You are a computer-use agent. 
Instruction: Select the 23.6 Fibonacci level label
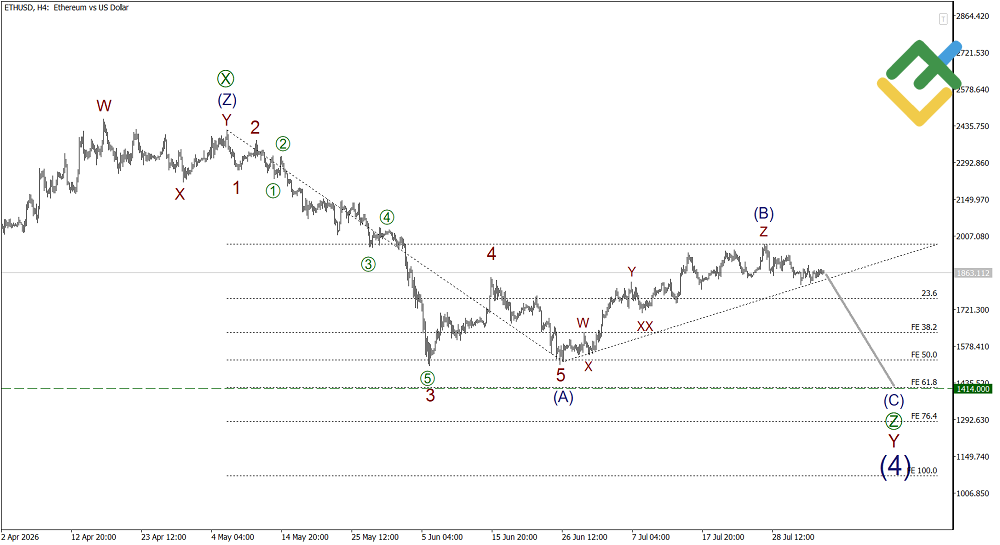[x=929, y=293]
